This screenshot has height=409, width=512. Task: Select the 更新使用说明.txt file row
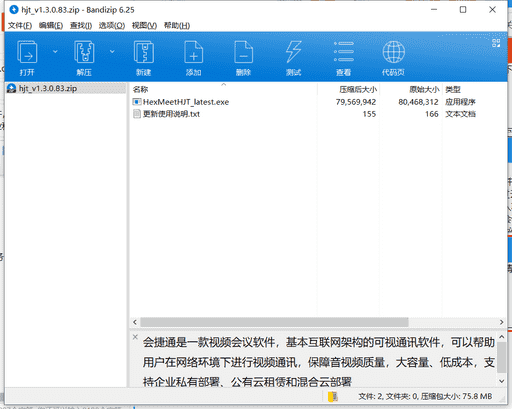tap(318, 114)
